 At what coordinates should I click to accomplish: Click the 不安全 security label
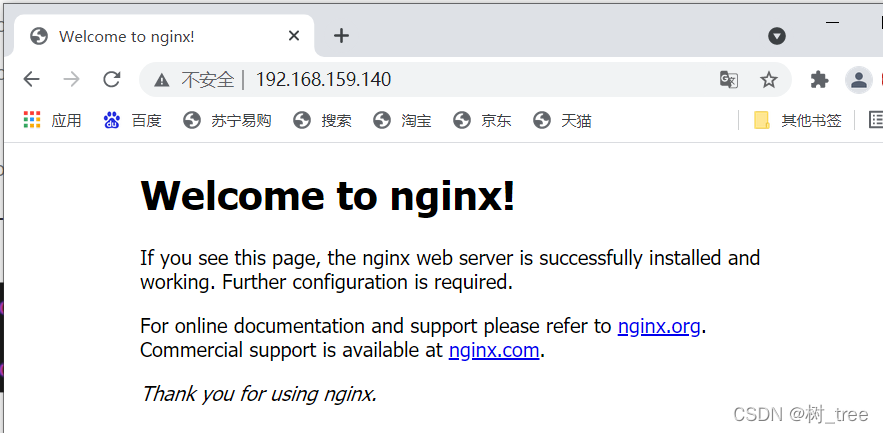click(x=207, y=80)
